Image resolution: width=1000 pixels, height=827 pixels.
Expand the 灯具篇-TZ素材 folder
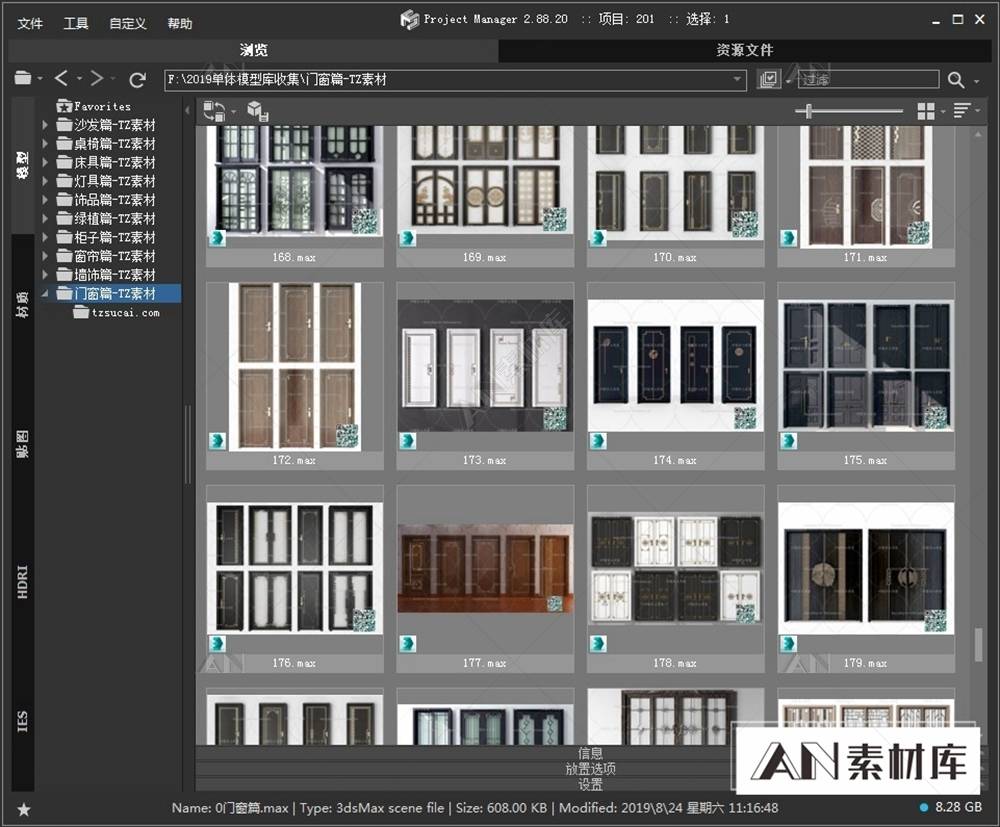click(x=45, y=181)
